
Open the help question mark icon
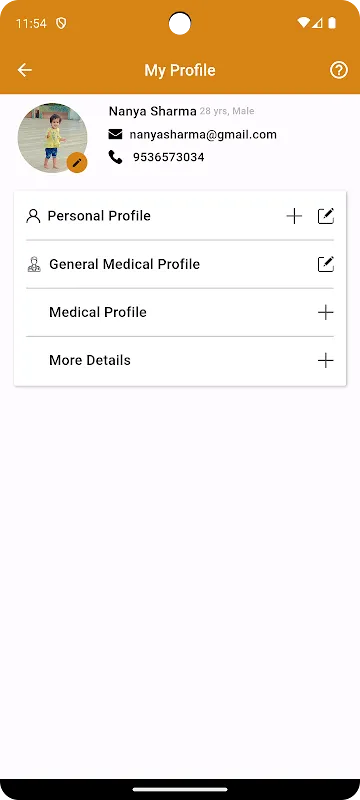[x=339, y=70]
